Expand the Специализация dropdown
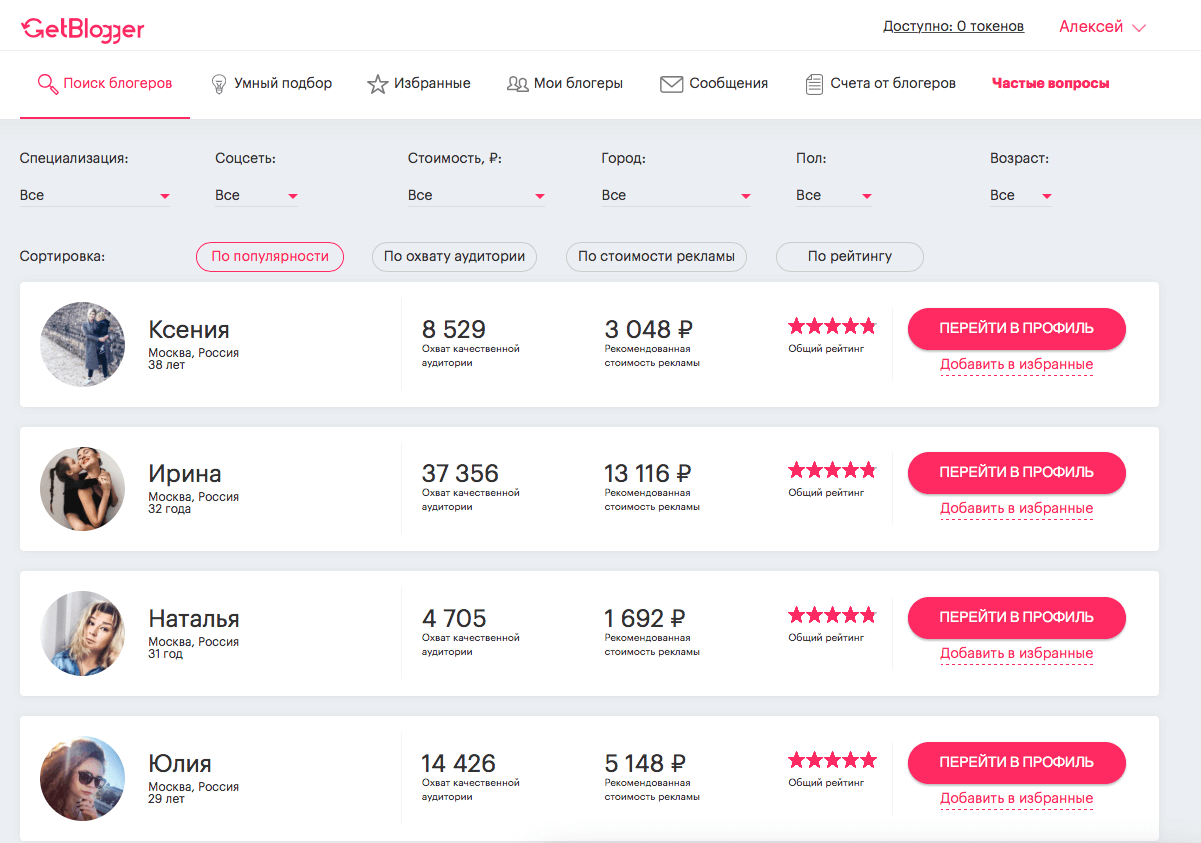The width and height of the screenshot is (1201, 843). (95, 196)
